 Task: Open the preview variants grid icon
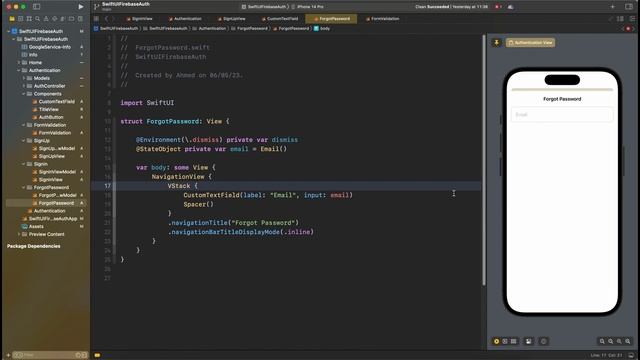(513, 341)
